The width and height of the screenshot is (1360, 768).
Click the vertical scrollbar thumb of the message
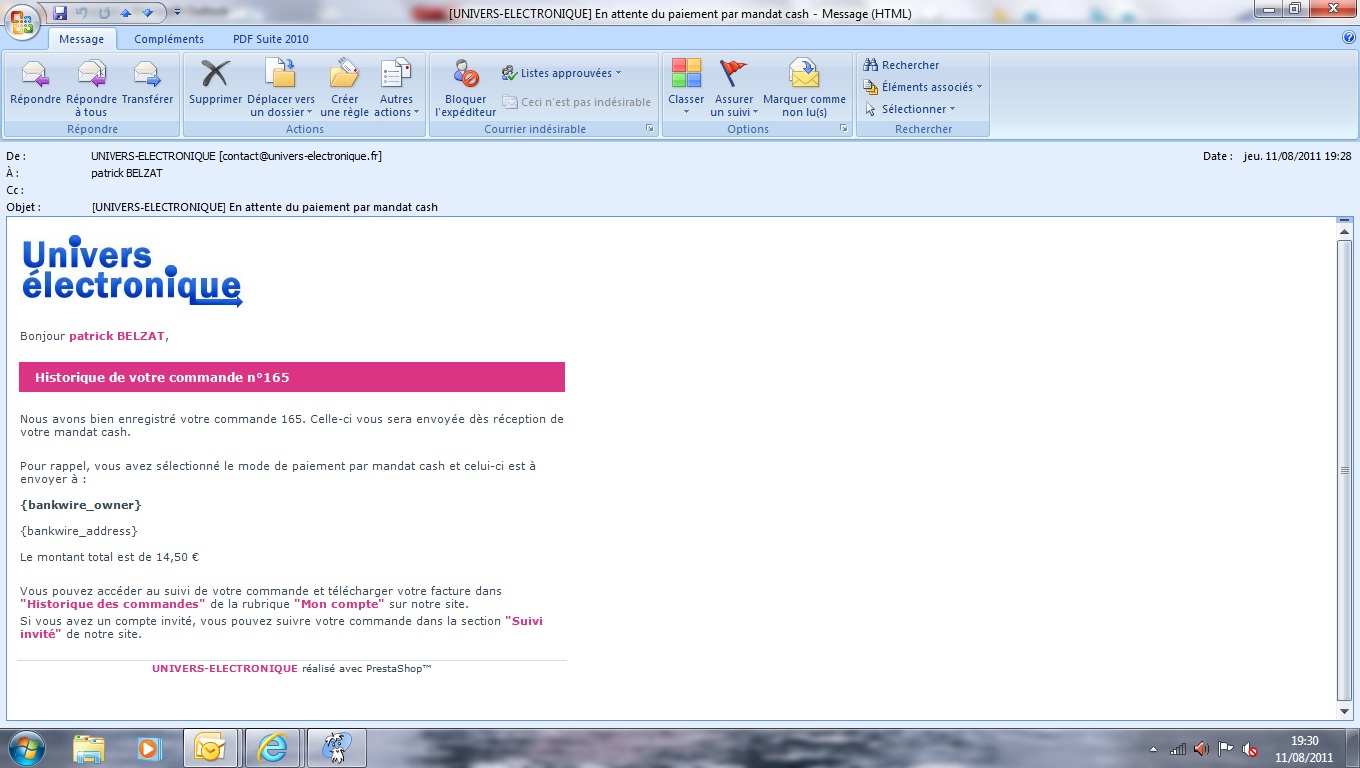1344,470
